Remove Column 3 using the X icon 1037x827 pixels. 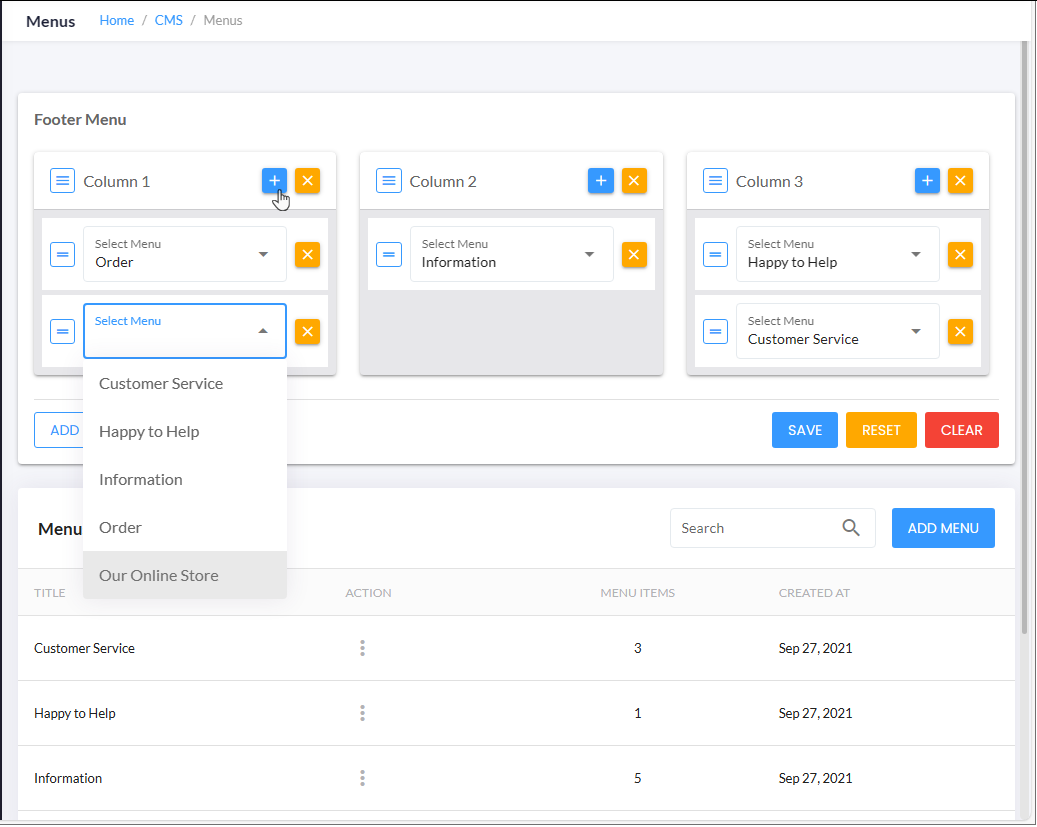point(960,181)
